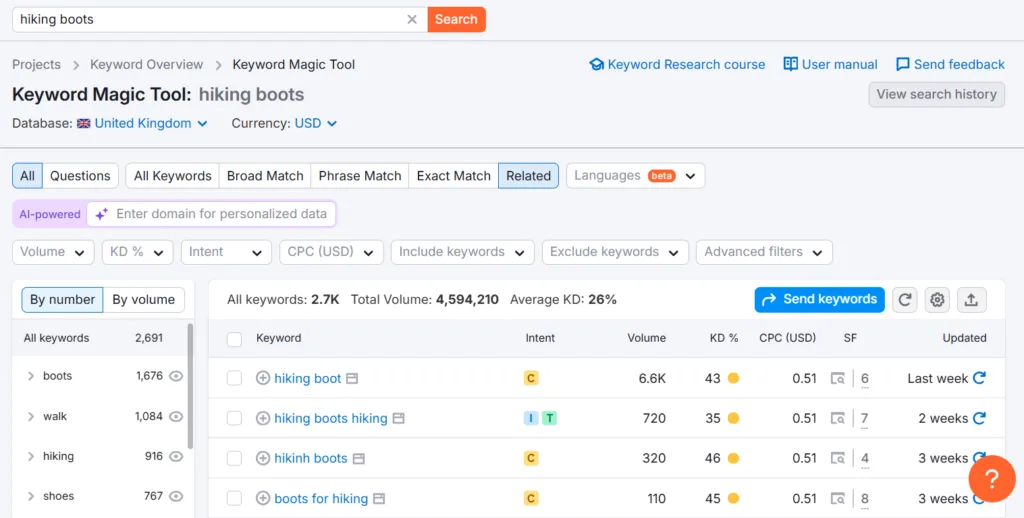
Task: Click SERP features icon in hiking boots hiking row
Action: [x=837, y=419]
